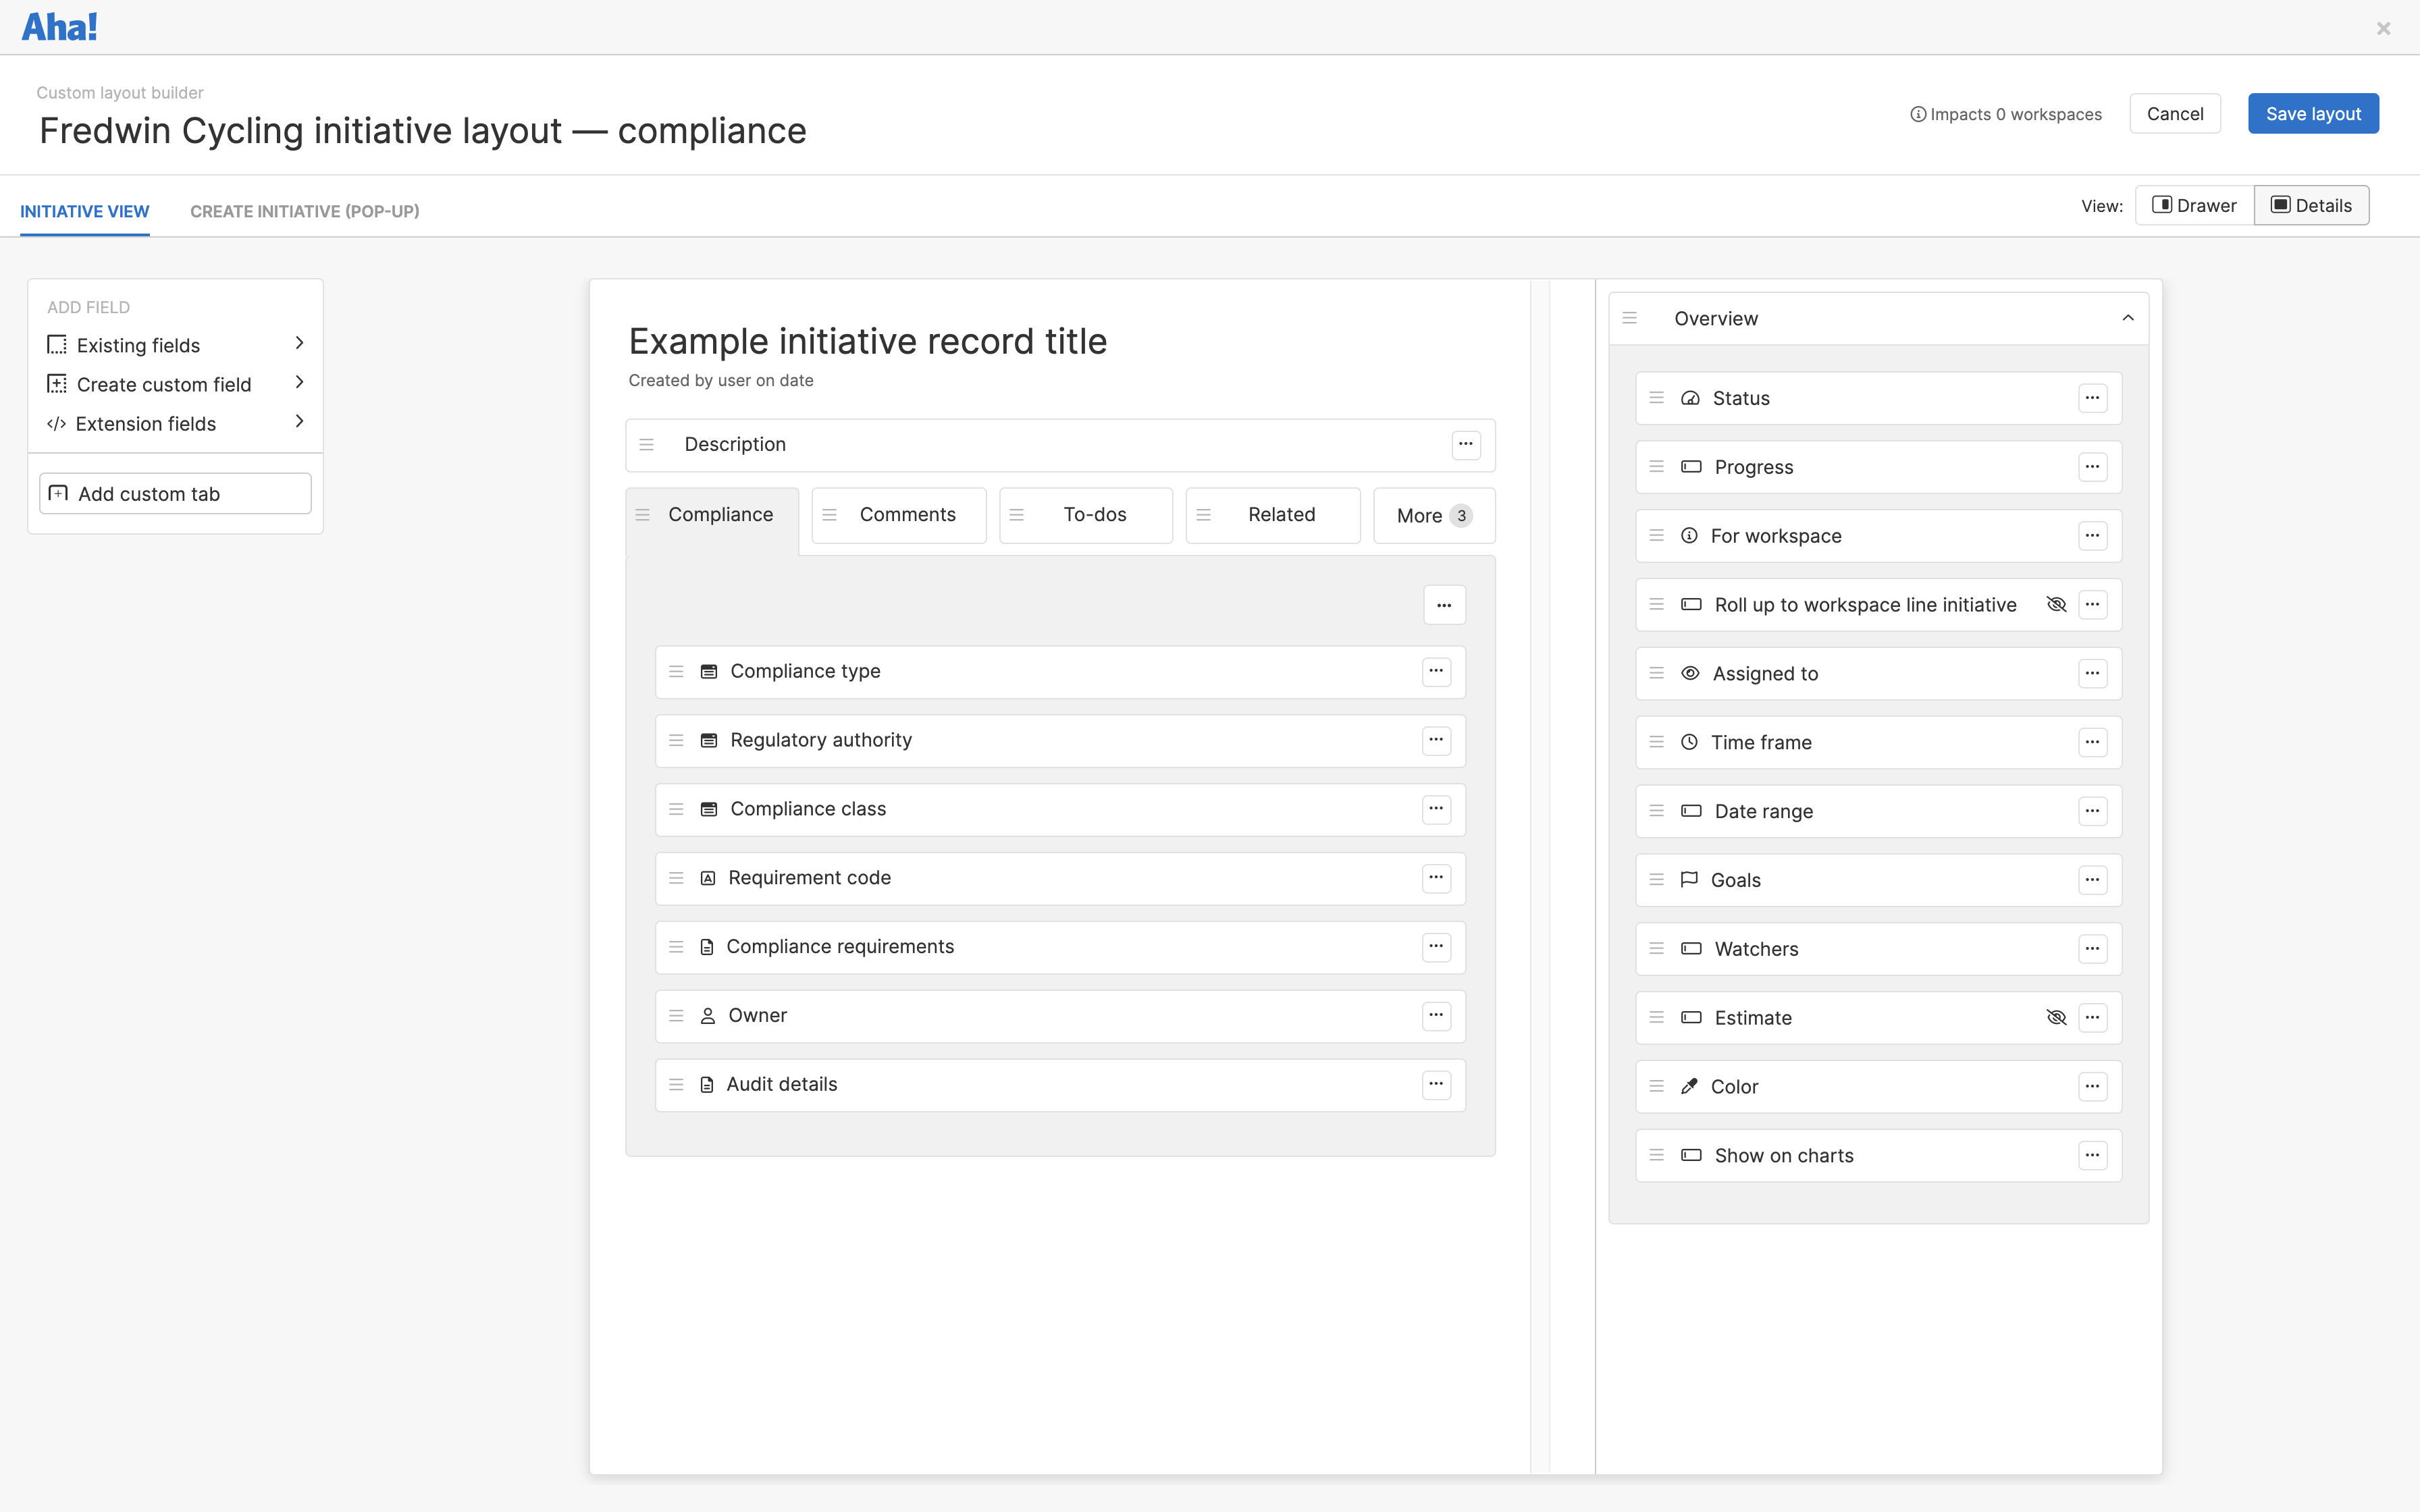Hide the Roll up to workspace line initiative field
This screenshot has width=2420, height=1512.
pos(2056,604)
